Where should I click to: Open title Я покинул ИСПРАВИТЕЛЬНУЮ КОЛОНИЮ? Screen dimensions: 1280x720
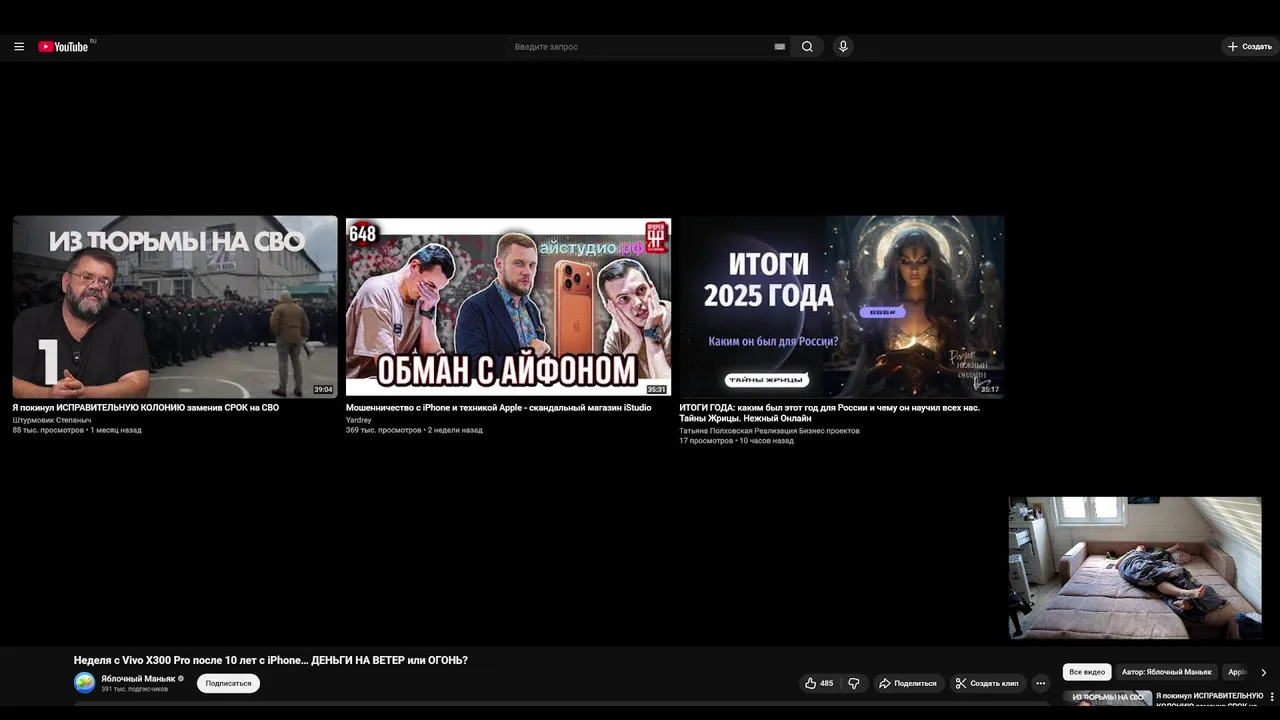click(145, 408)
